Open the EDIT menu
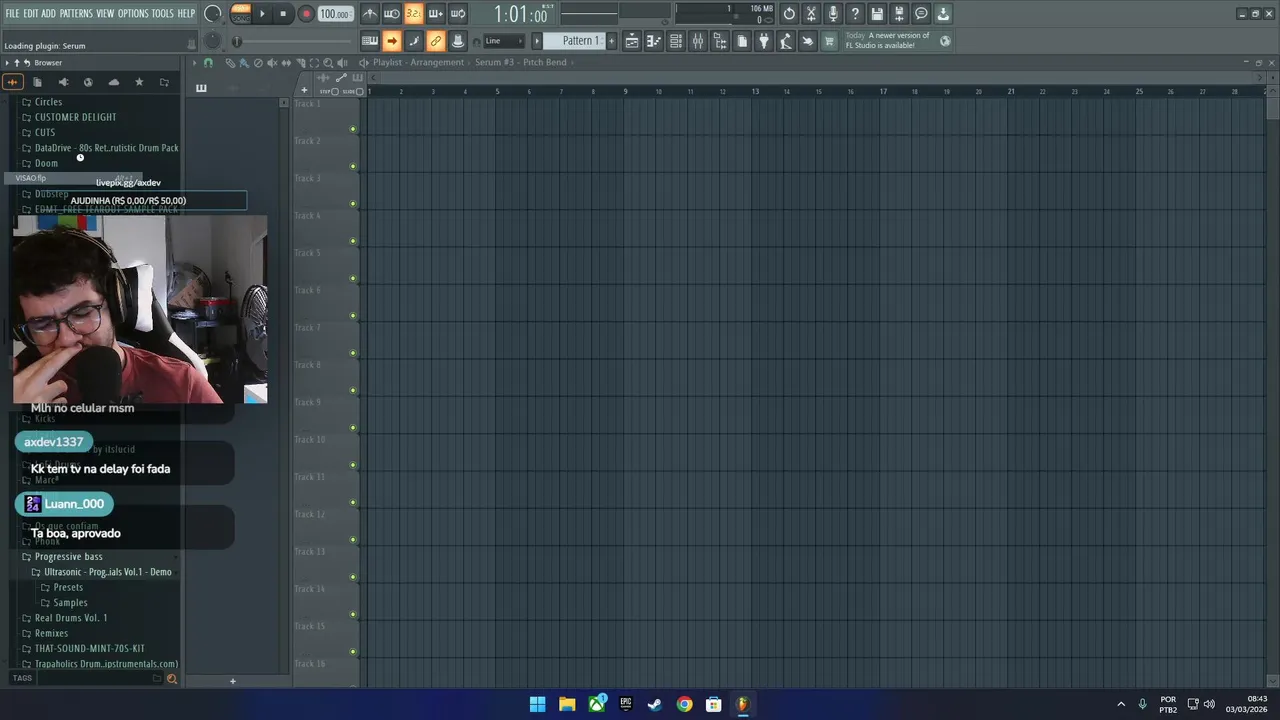 tap(31, 13)
